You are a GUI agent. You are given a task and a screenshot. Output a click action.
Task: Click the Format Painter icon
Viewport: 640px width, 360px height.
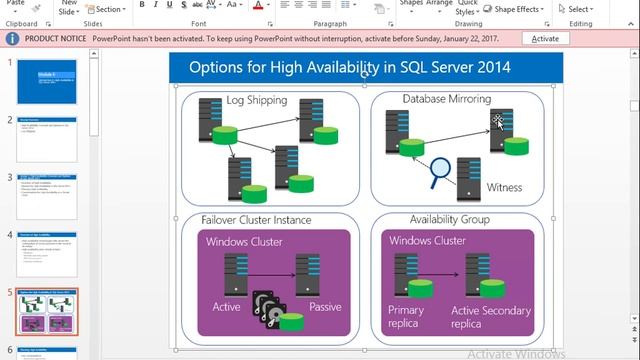pyautogui.click(x=36, y=8)
